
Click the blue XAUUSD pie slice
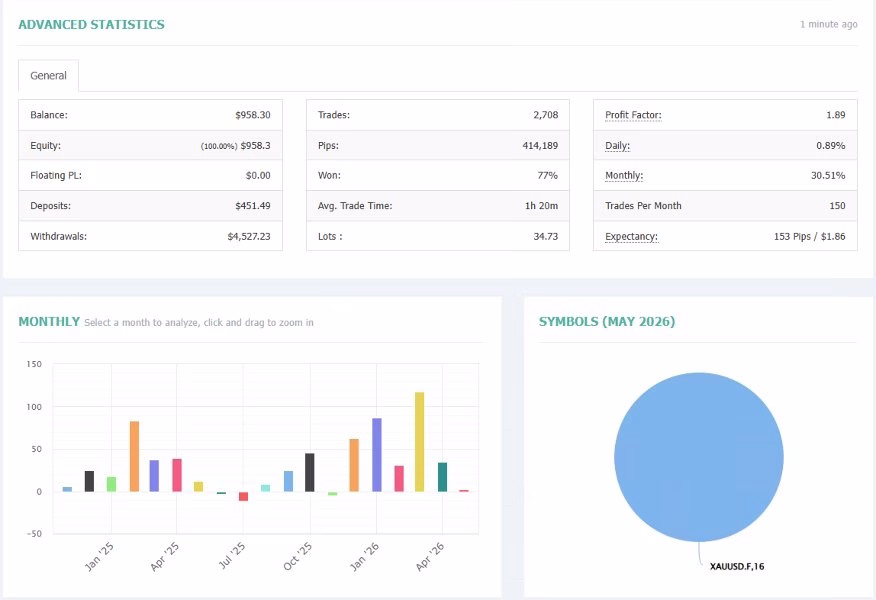698,457
